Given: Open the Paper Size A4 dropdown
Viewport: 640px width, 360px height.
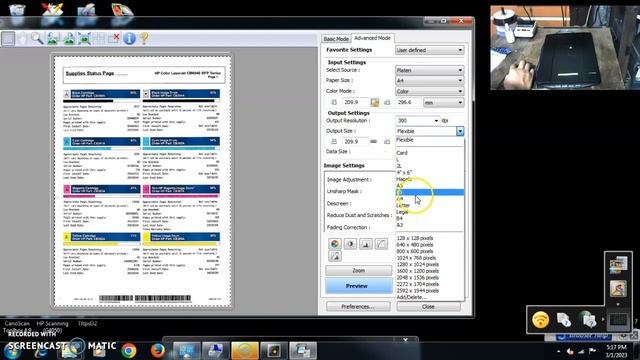Looking at the screenshot, I should pyautogui.click(x=429, y=80).
